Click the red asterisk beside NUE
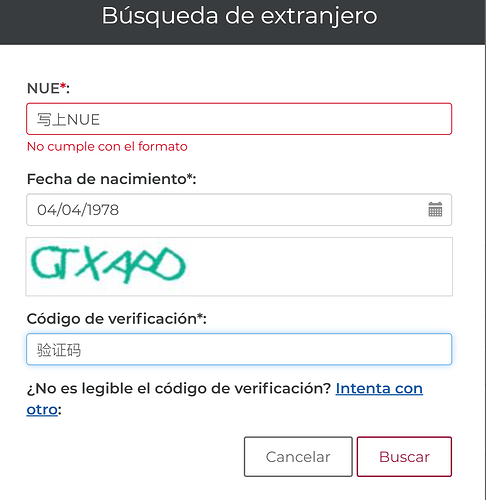The image size is (486, 500). (x=63, y=86)
